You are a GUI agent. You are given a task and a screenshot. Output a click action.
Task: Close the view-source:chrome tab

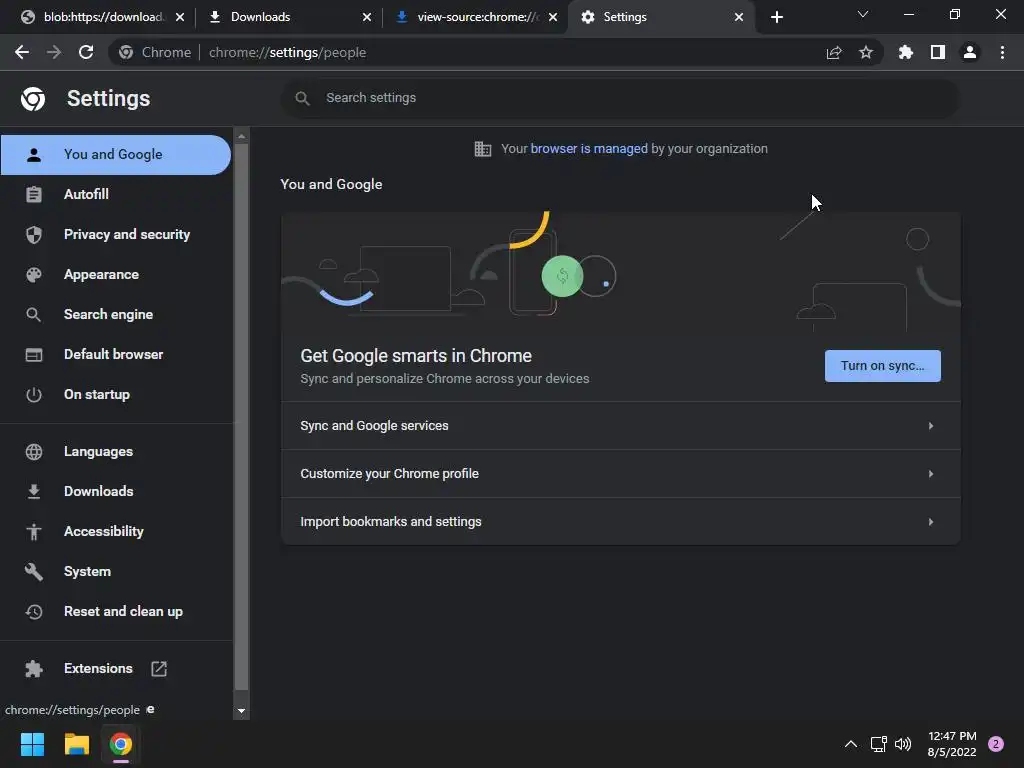pos(553,17)
